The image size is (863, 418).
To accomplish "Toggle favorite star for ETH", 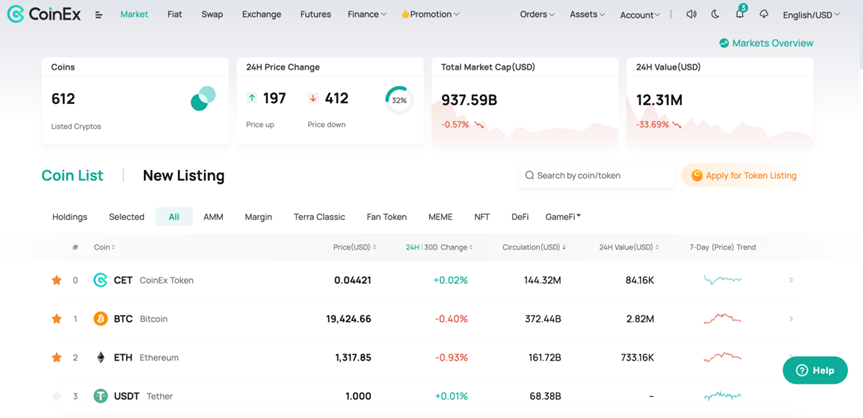I will [57, 357].
